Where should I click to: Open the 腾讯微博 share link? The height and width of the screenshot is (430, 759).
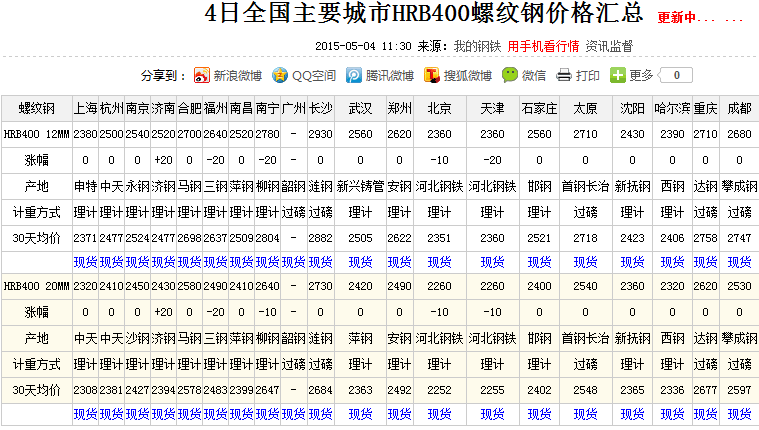390,76
